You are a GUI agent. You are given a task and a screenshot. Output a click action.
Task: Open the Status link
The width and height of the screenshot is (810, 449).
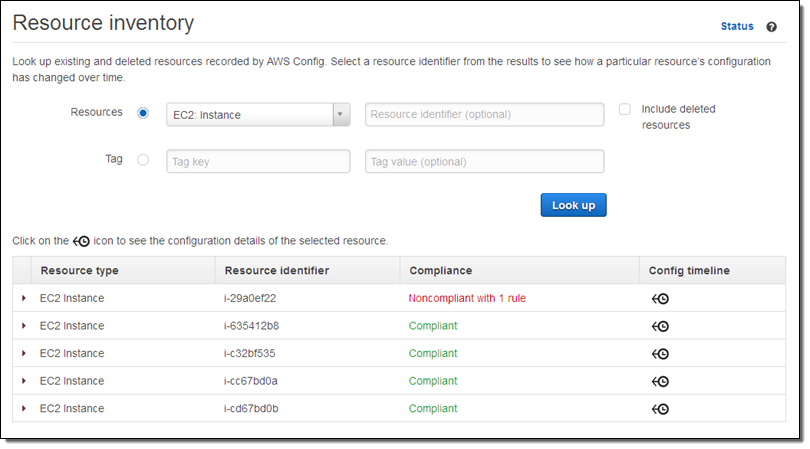pyautogui.click(x=737, y=27)
